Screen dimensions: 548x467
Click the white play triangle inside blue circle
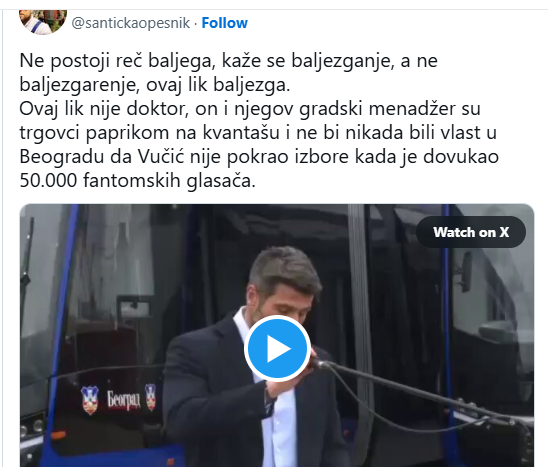[x=279, y=349]
